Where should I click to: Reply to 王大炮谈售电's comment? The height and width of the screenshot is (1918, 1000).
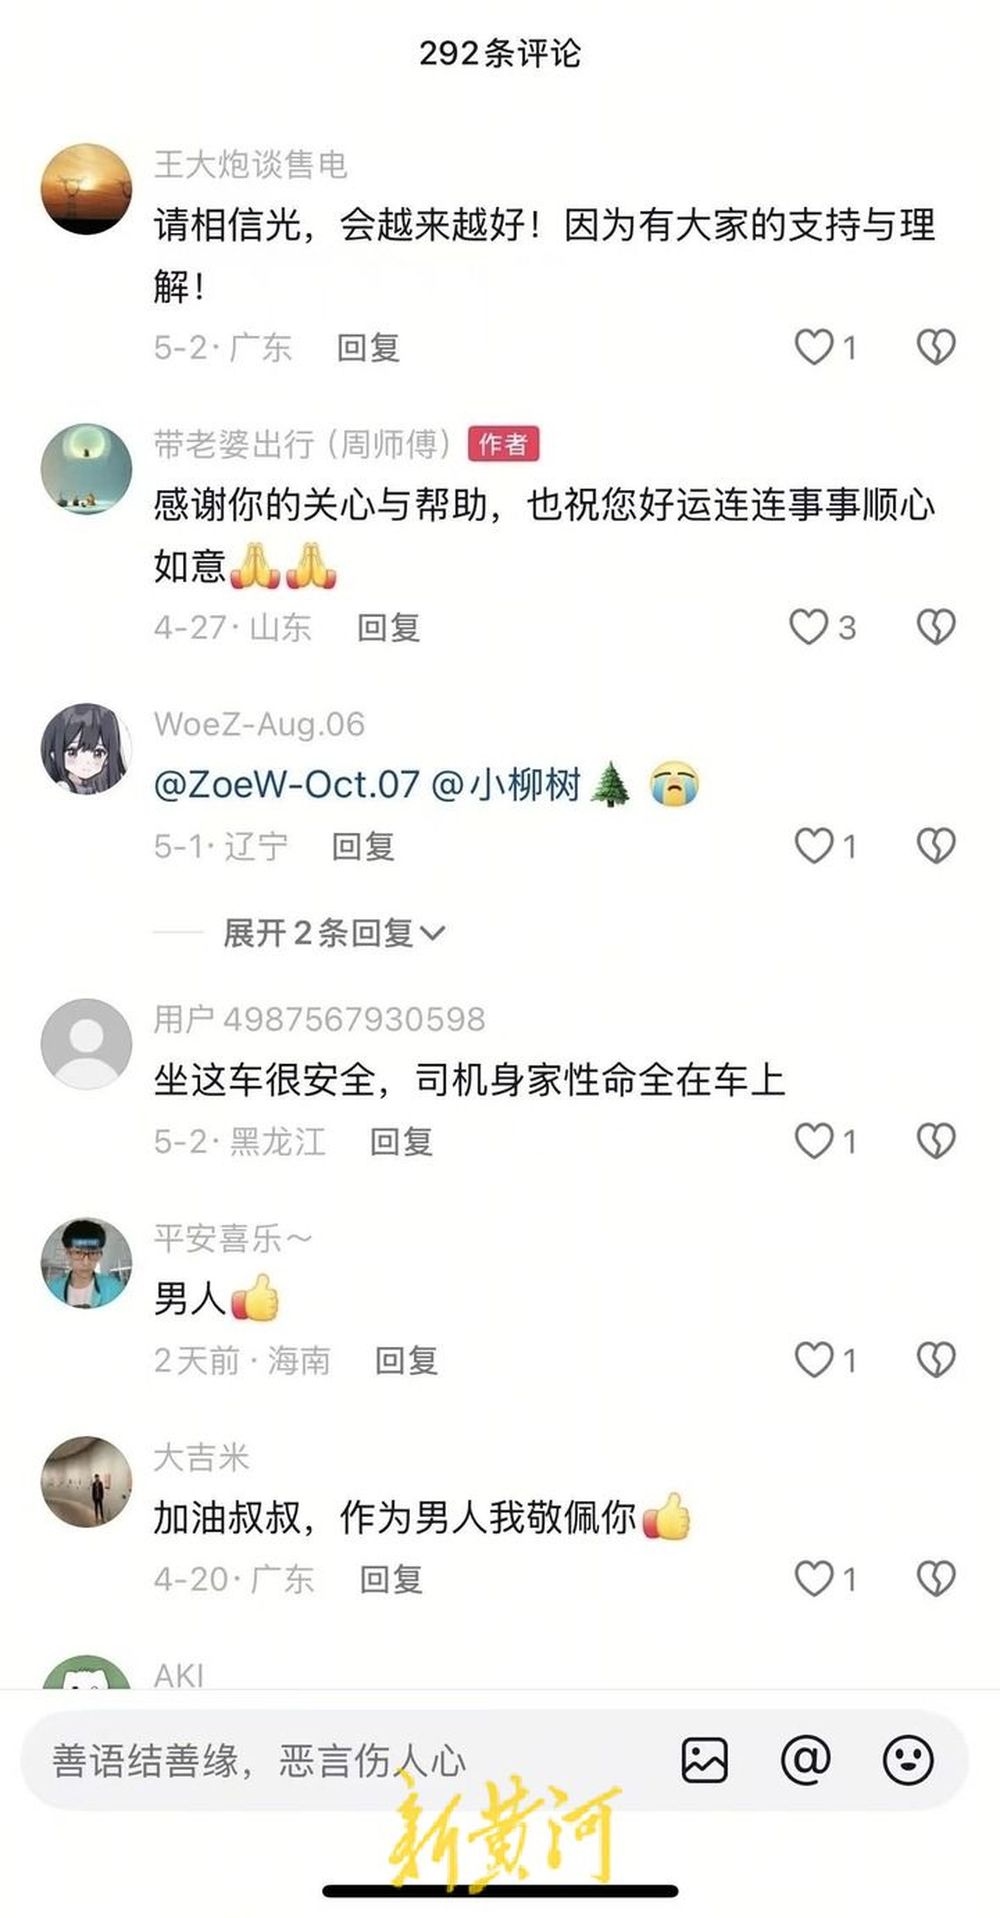tap(368, 348)
